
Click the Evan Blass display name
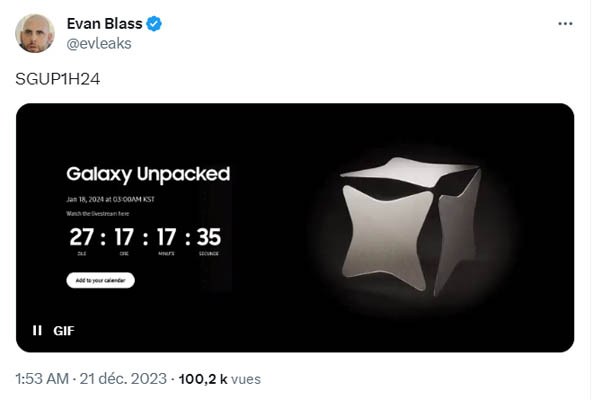(x=105, y=24)
